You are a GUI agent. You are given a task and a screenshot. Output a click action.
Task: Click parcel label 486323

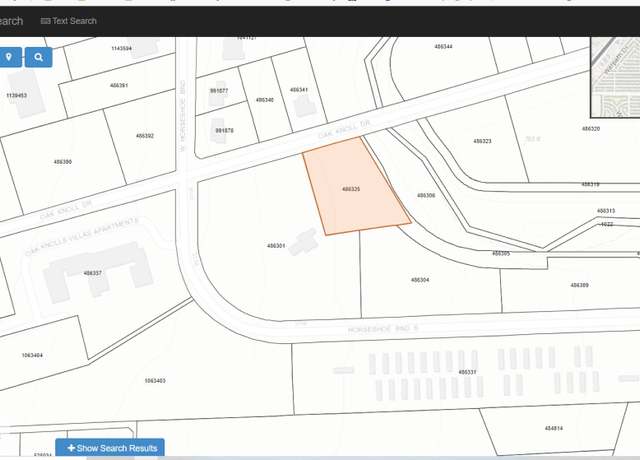pos(482,141)
